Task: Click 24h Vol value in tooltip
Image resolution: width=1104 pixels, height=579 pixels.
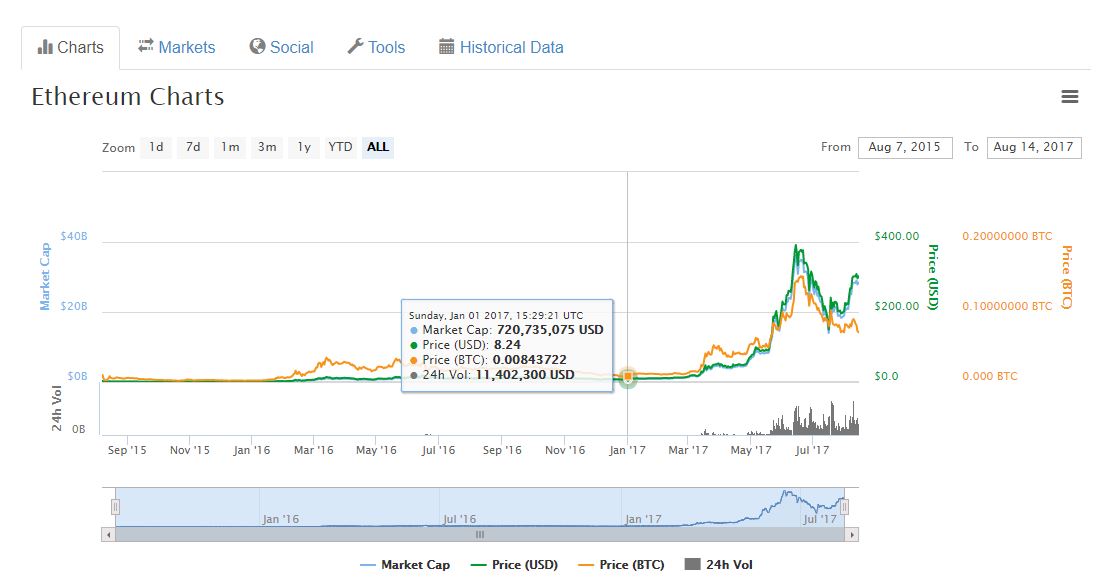Action: (x=525, y=375)
